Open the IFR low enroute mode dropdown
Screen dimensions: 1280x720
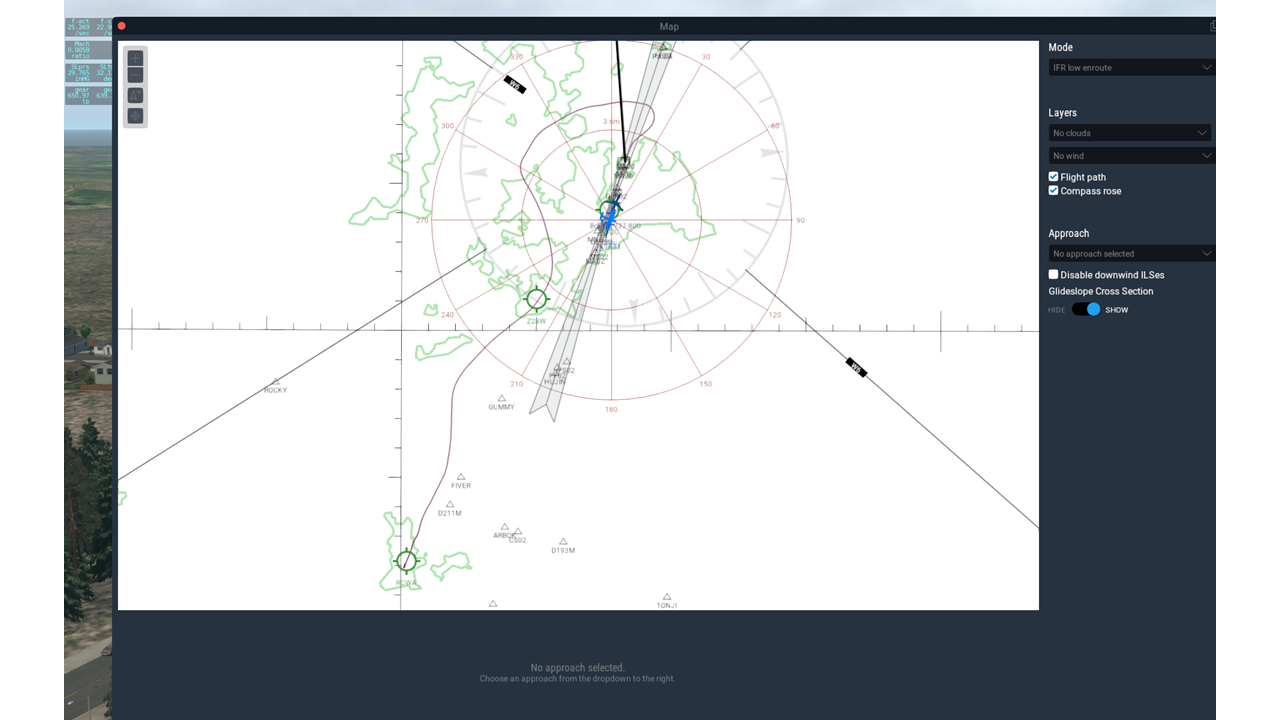(x=1131, y=68)
